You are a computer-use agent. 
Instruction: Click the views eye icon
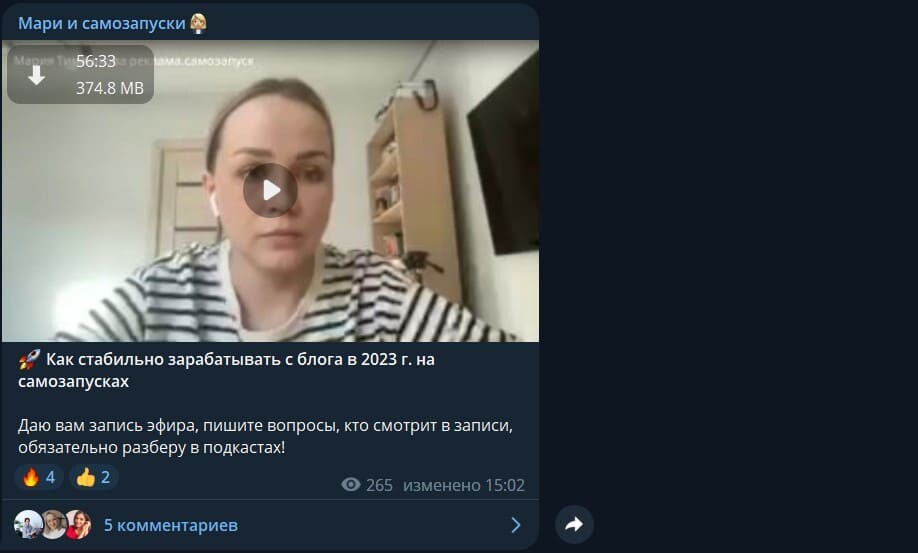coord(351,485)
